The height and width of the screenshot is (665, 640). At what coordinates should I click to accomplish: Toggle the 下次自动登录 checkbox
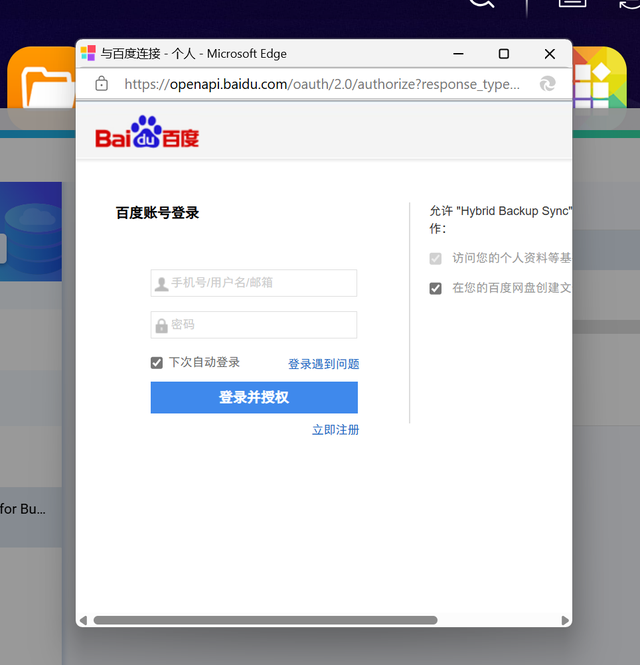(157, 363)
